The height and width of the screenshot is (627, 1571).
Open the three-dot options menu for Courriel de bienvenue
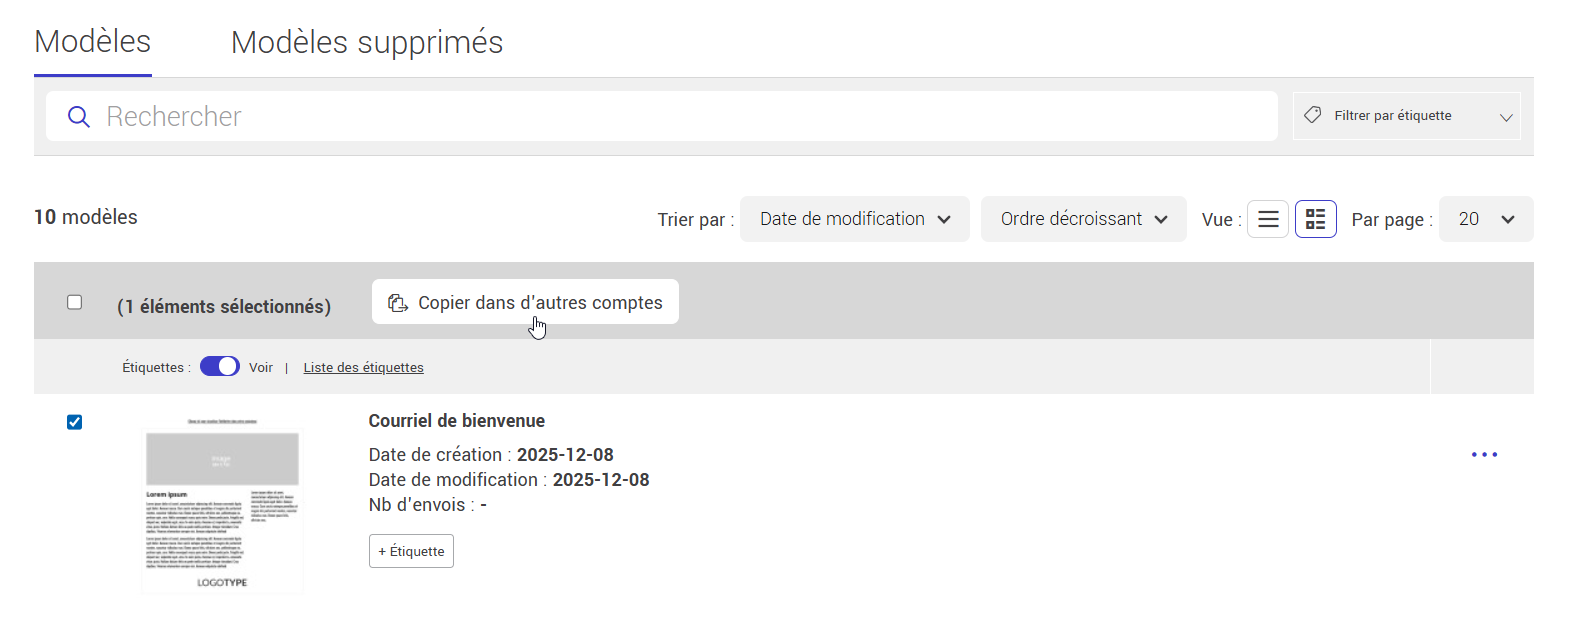coord(1484,454)
